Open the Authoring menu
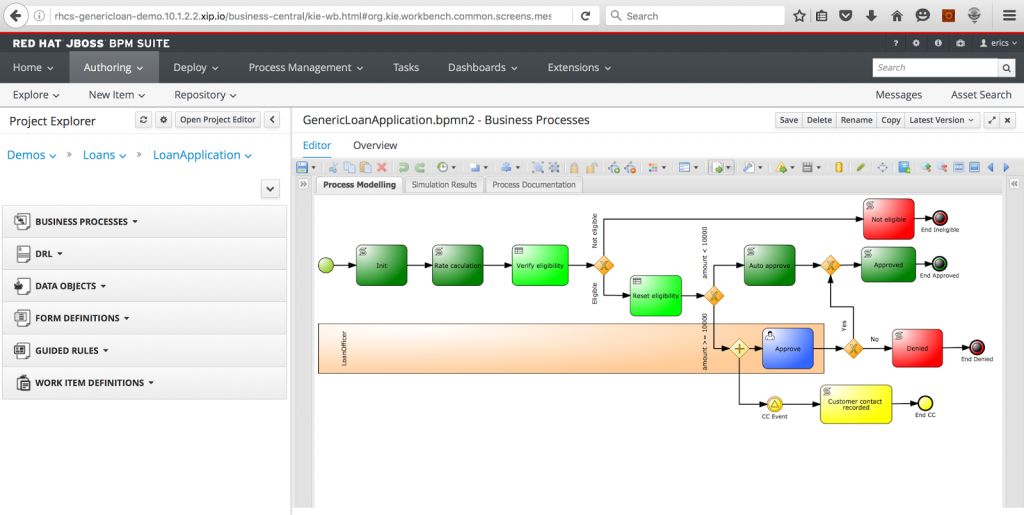 [x=113, y=67]
